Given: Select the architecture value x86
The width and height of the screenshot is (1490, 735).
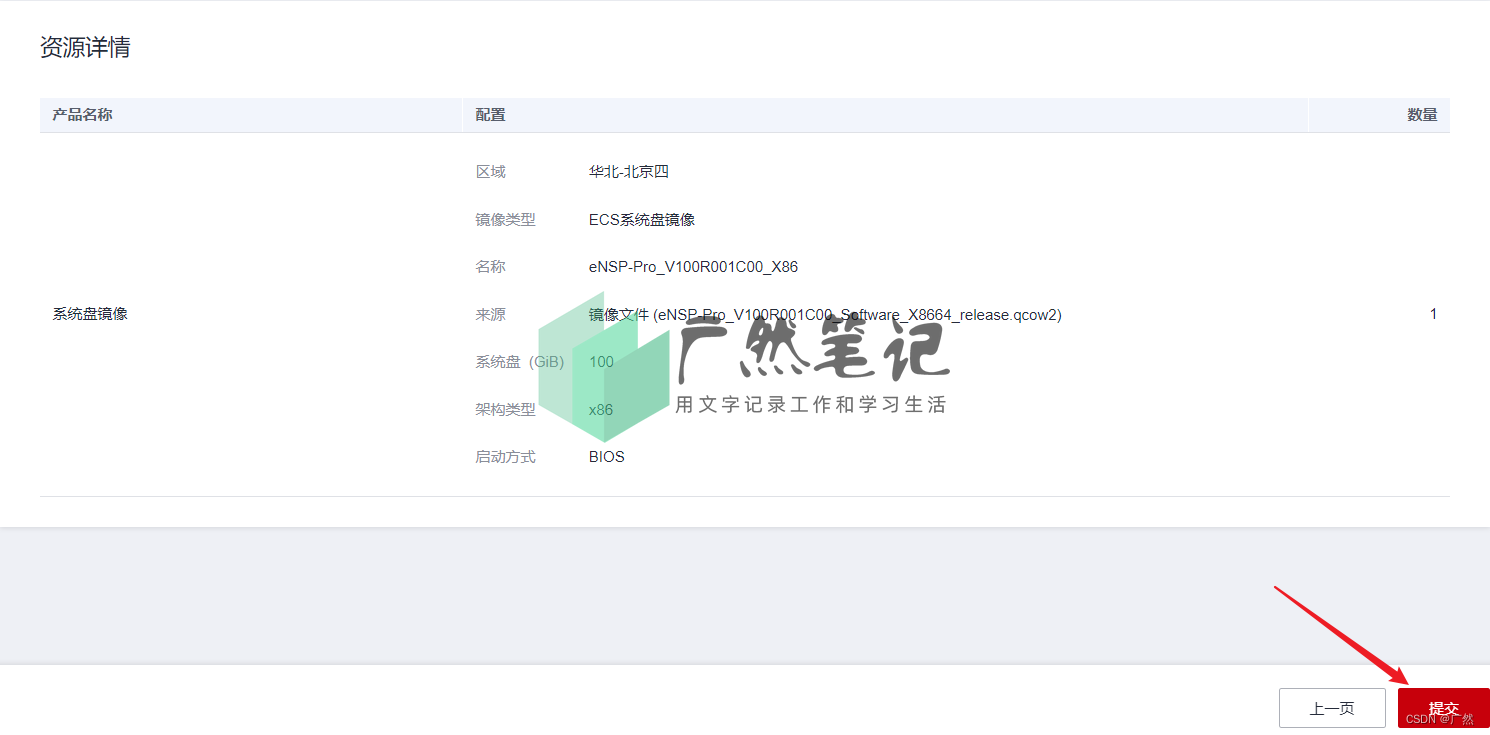Looking at the screenshot, I should [x=601, y=410].
